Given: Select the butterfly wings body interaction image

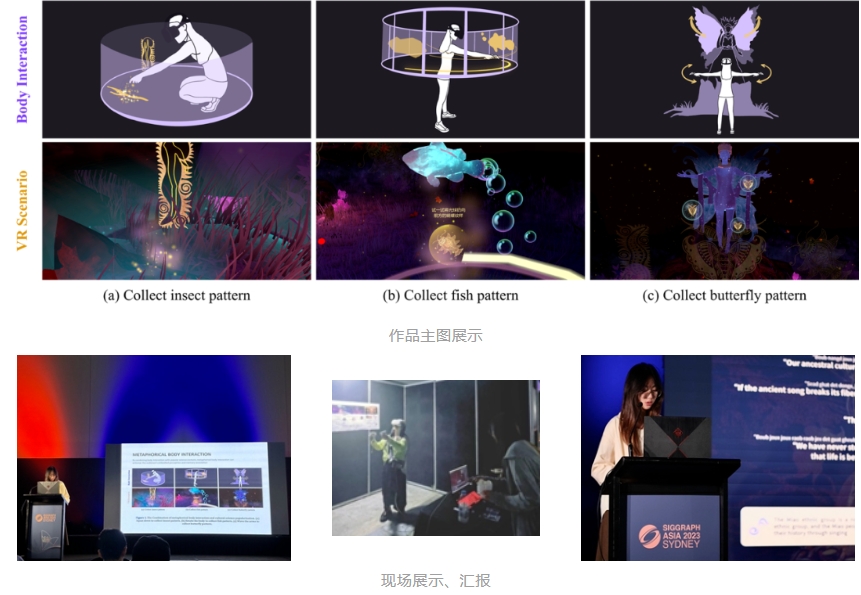Looking at the screenshot, I should tap(723, 69).
